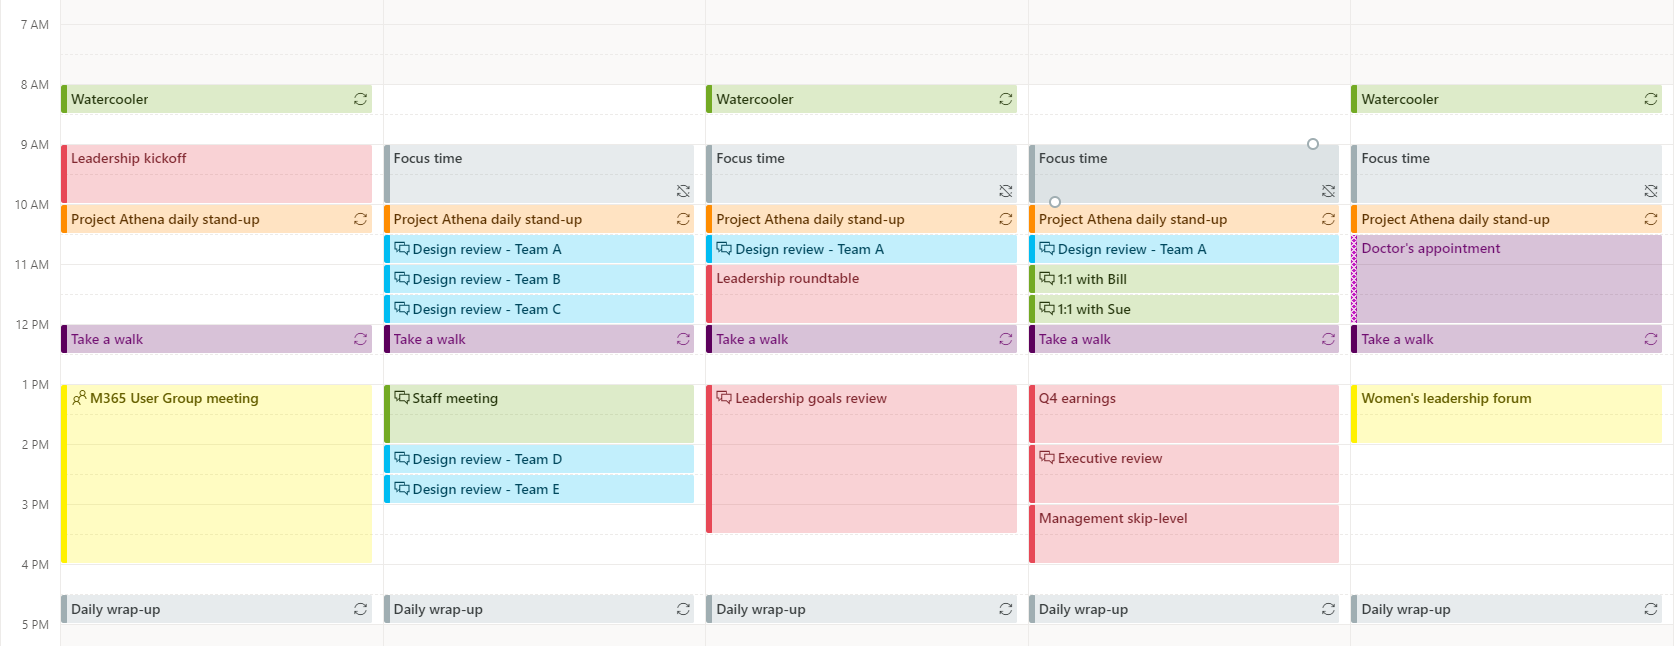Open the Q4 earnings event
Screen dimensions: 1679x646
(1184, 414)
